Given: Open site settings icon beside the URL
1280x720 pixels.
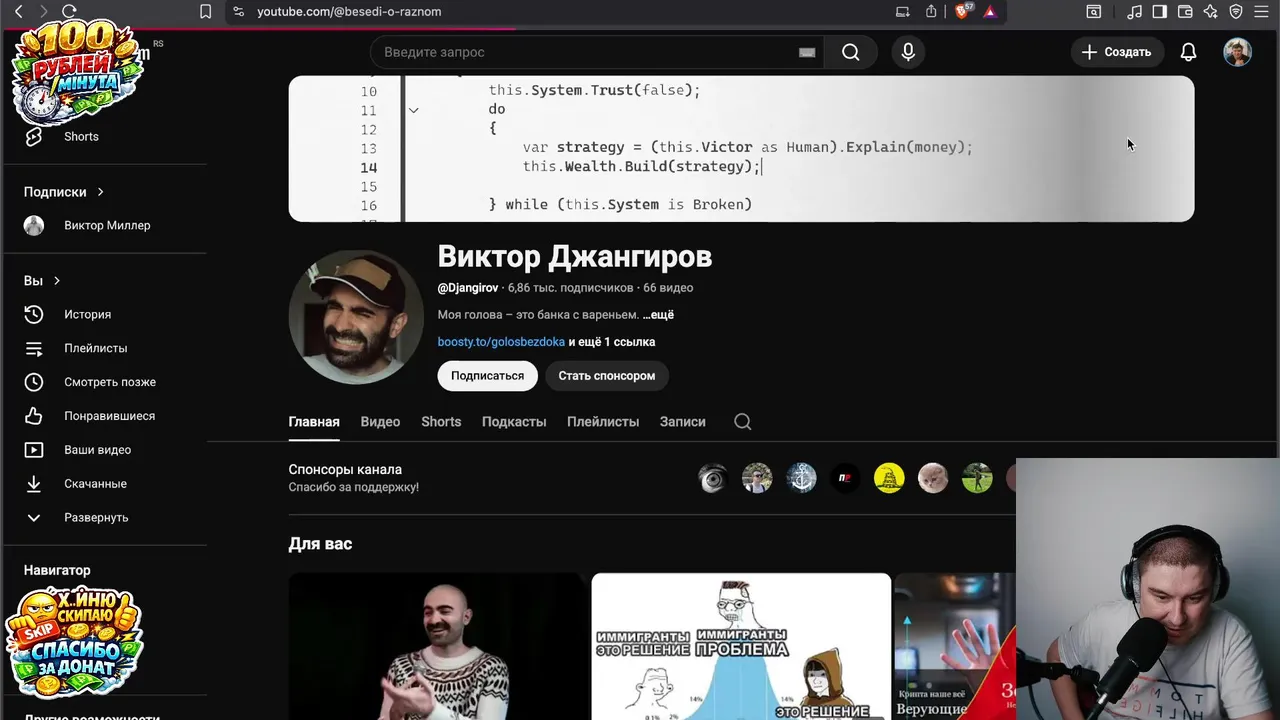Looking at the screenshot, I should tap(238, 12).
